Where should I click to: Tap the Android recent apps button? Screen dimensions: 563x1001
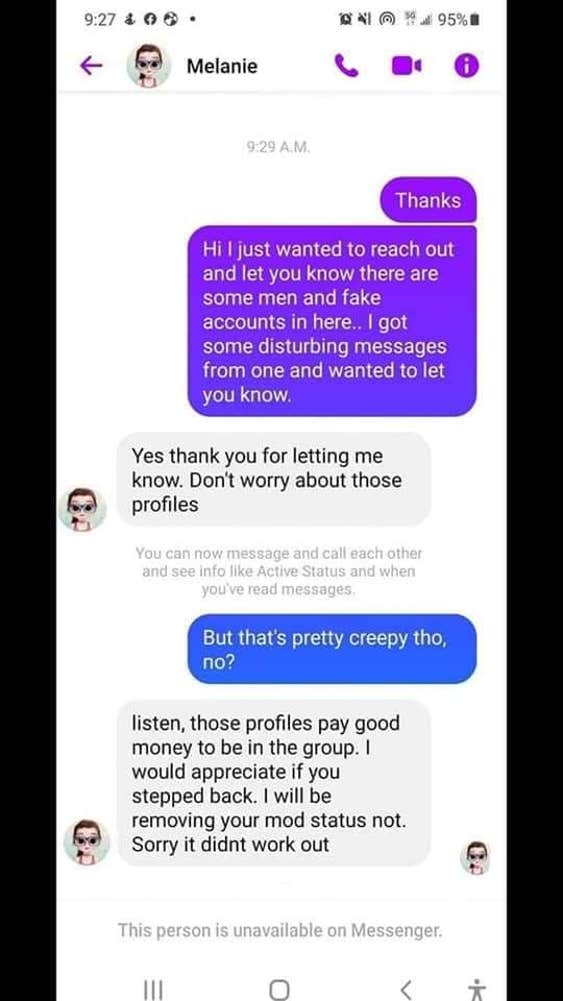pyautogui.click(x=153, y=990)
